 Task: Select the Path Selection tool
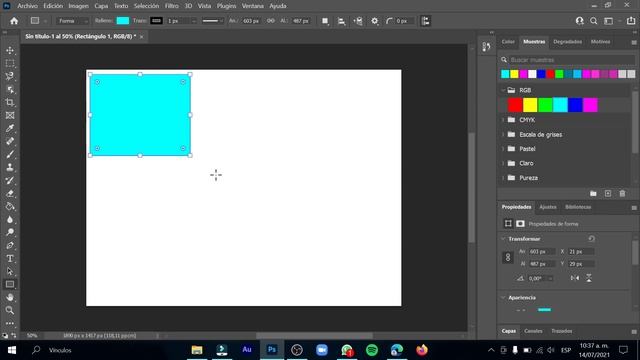click(10, 271)
